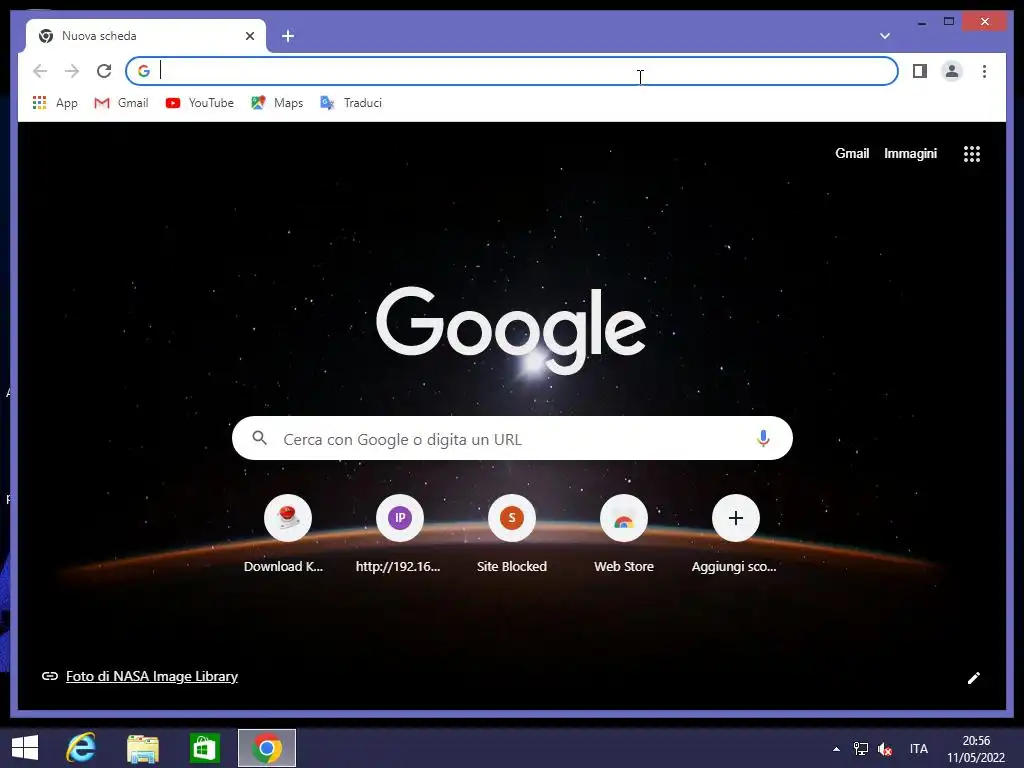
Task: Toggle the side panel icon
Action: (x=920, y=71)
